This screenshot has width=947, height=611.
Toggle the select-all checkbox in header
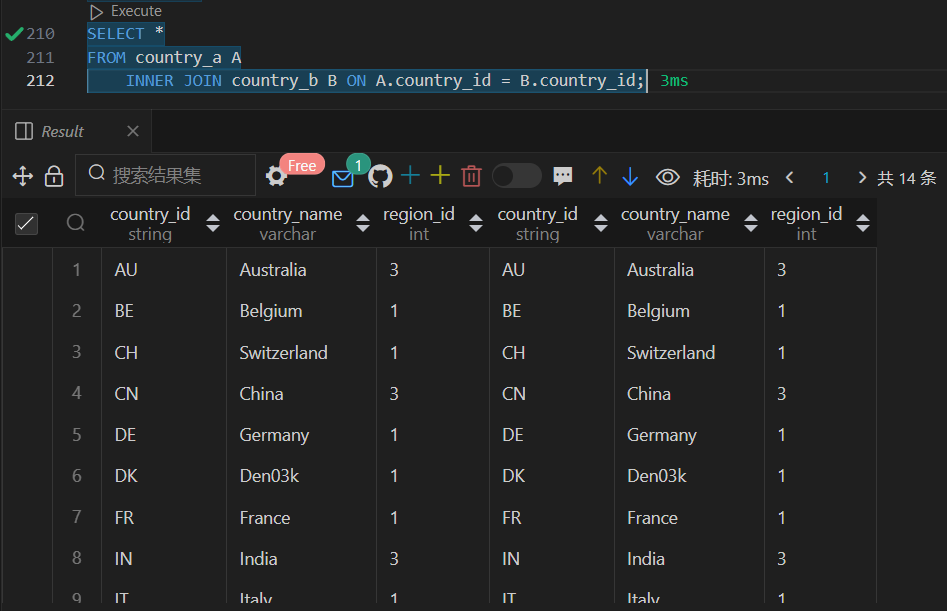(26, 223)
